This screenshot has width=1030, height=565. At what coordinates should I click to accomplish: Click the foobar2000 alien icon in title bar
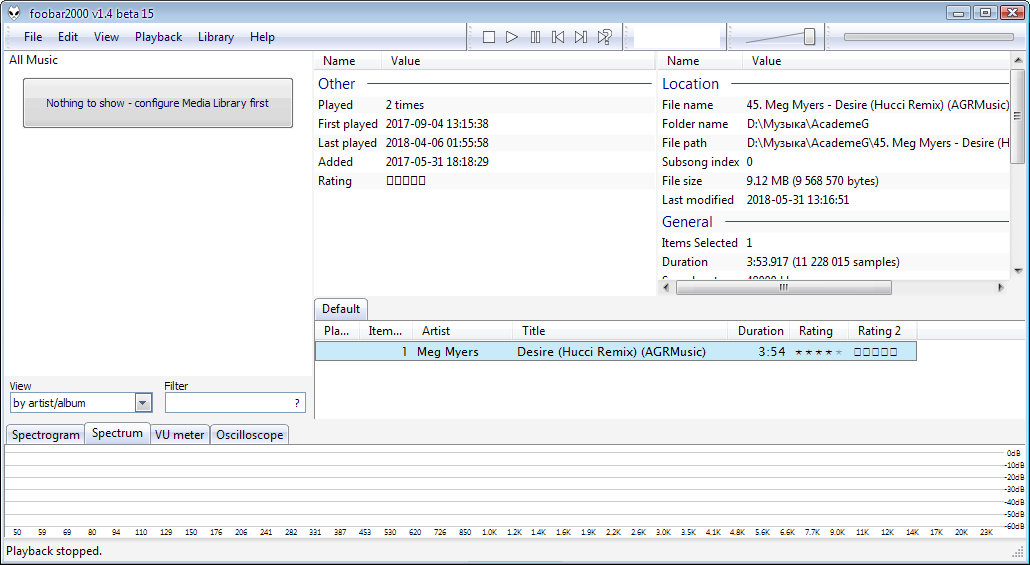[x=14, y=12]
